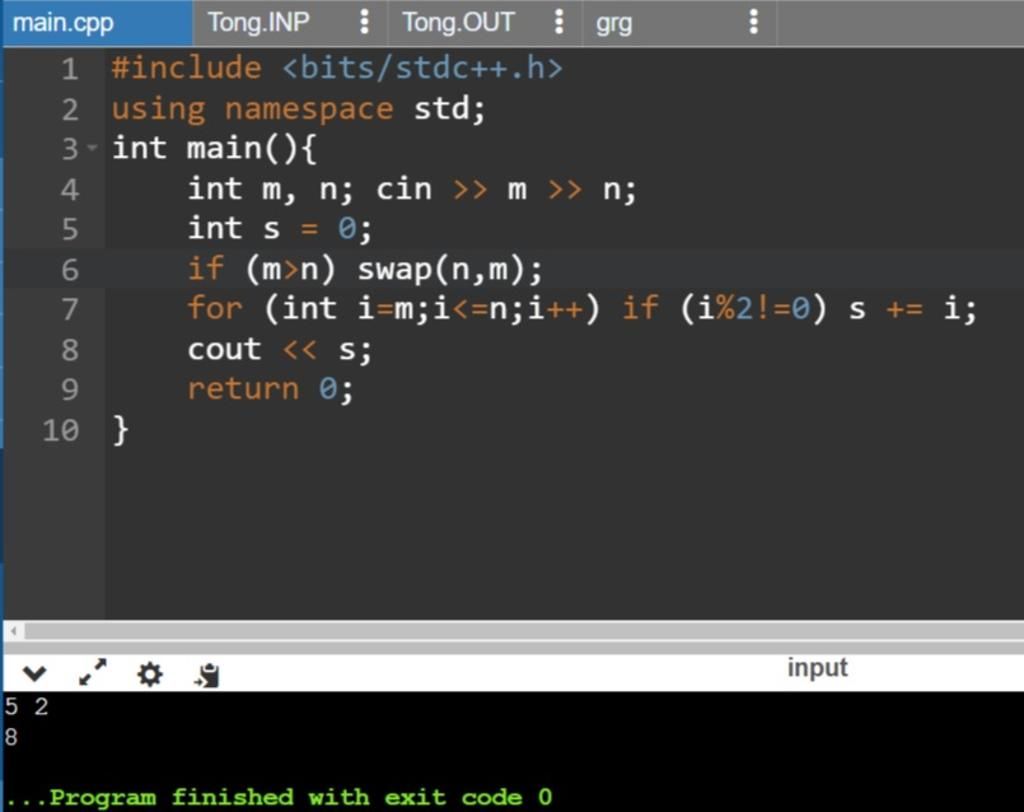Open grg tab options menu

coord(754,22)
